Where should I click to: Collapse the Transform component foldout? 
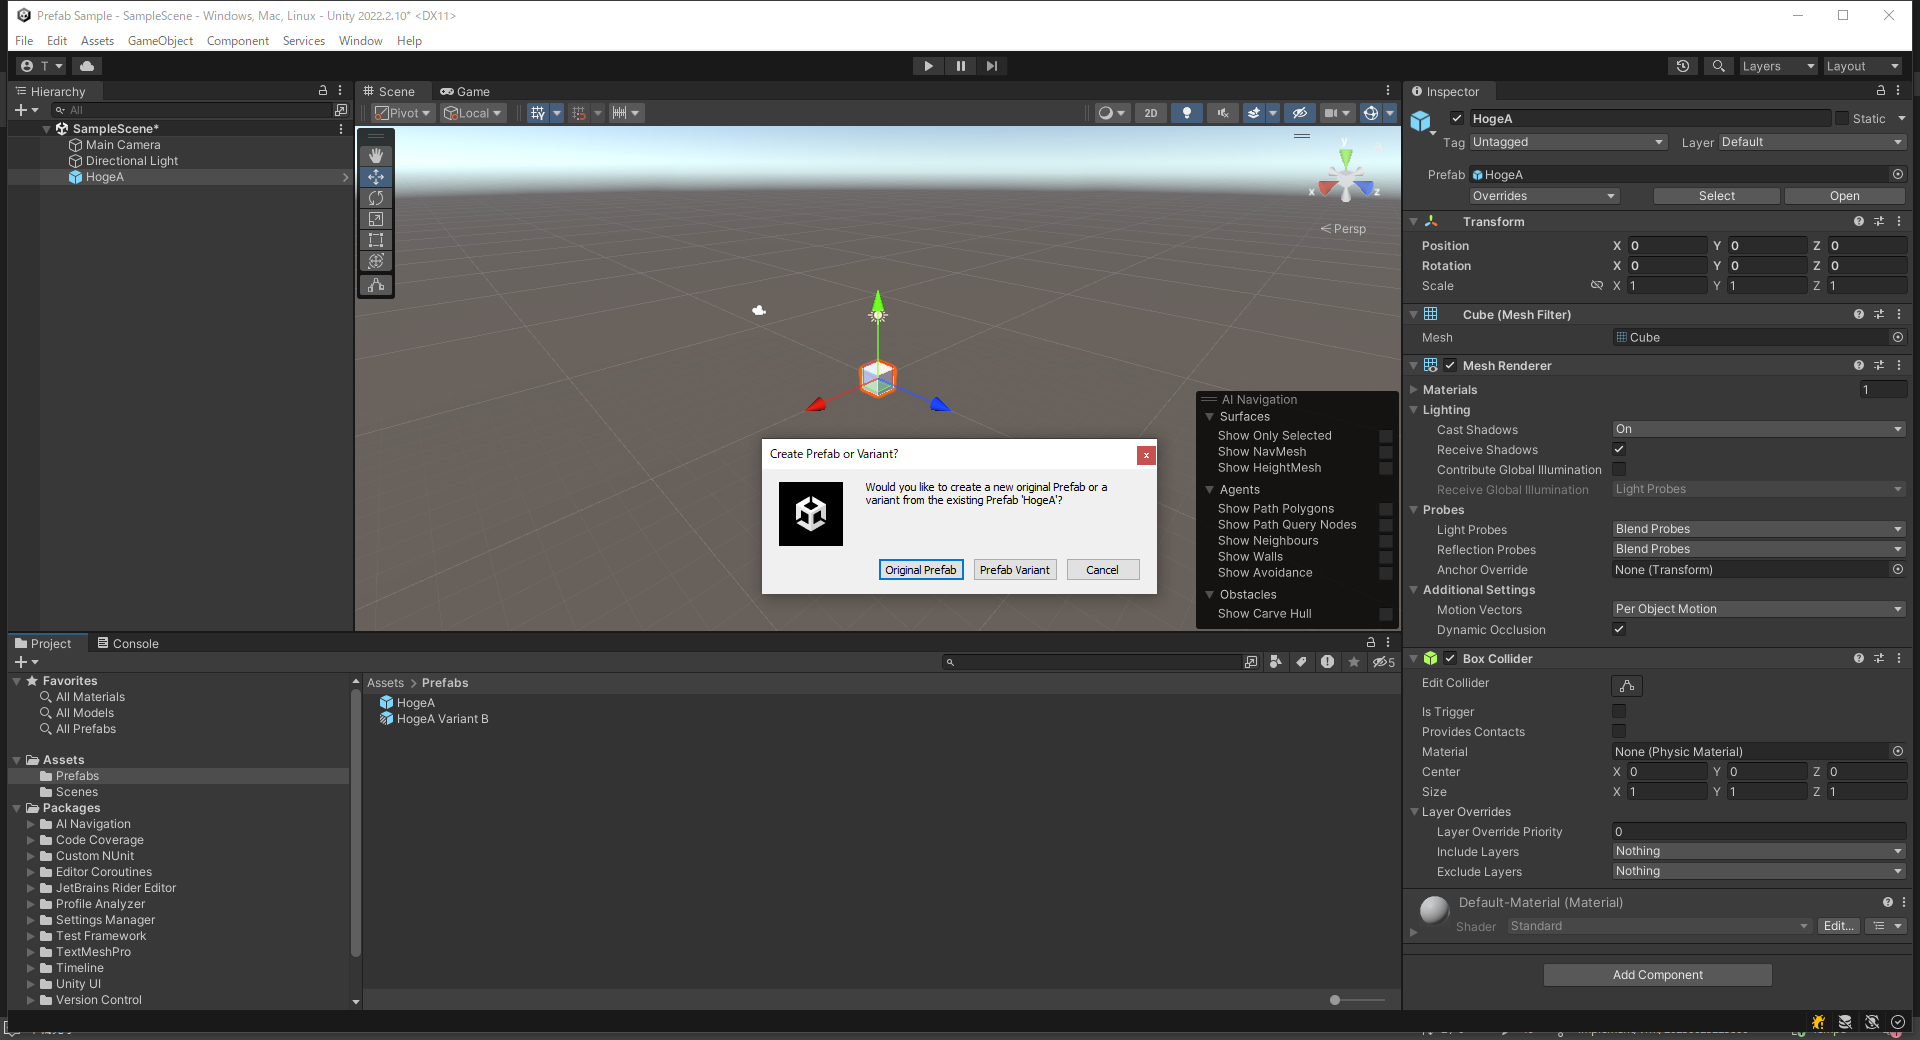(x=1413, y=221)
